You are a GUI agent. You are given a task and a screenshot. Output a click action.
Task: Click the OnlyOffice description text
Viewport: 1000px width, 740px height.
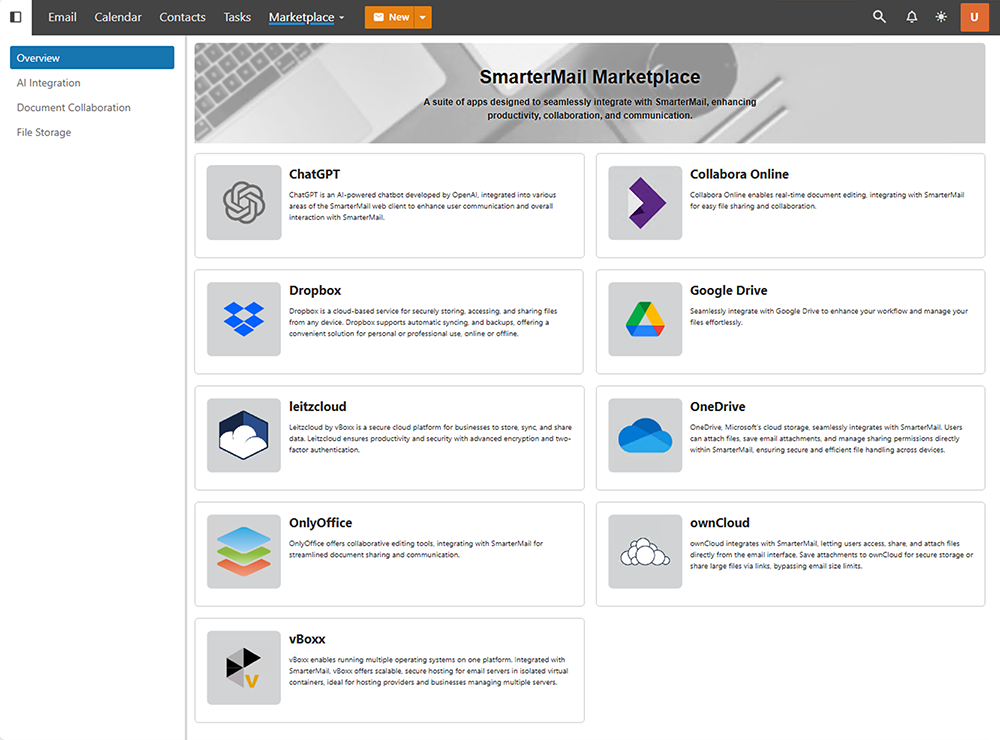tap(416, 549)
